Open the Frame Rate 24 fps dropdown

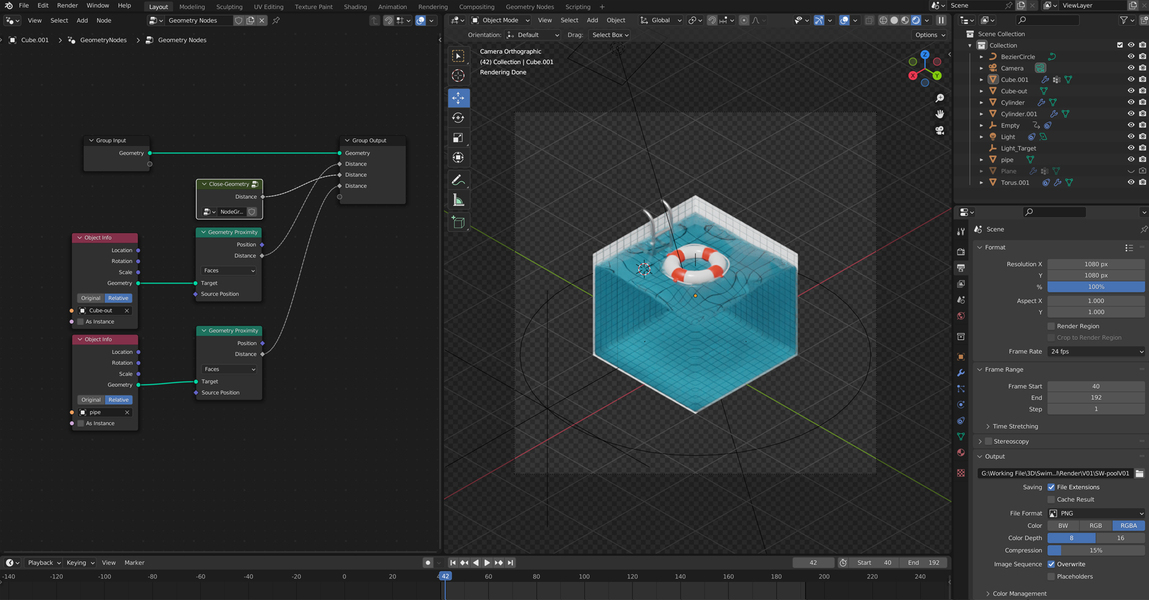coord(1096,352)
